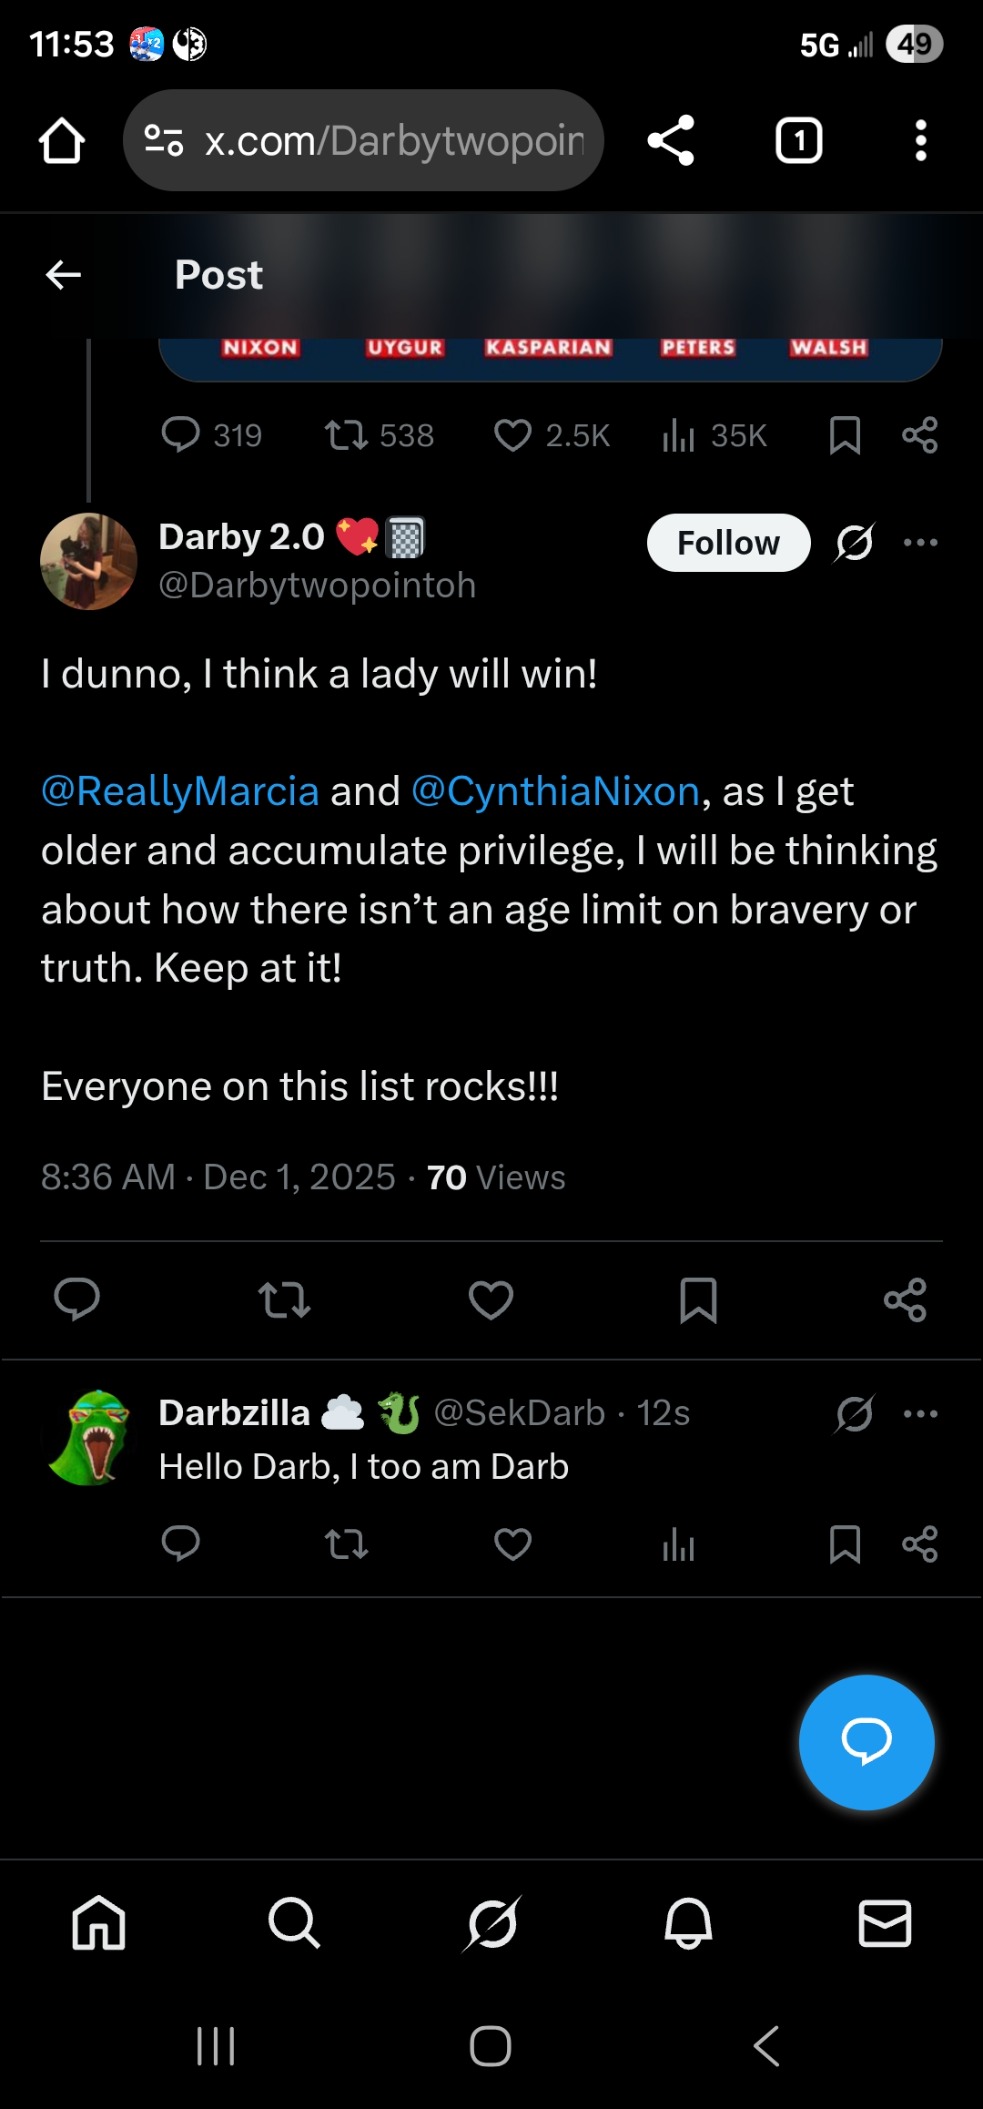Open the @CynthiaNixon mention link
Image resolution: width=983 pixels, height=2109 pixels.
click(555, 792)
